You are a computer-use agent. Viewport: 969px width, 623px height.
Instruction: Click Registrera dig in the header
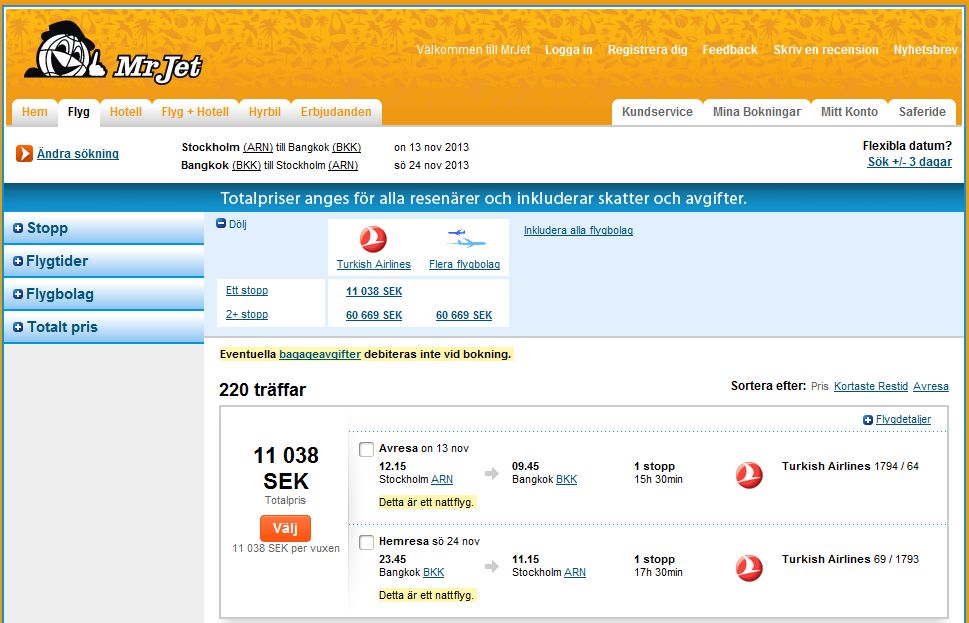[647, 50]
